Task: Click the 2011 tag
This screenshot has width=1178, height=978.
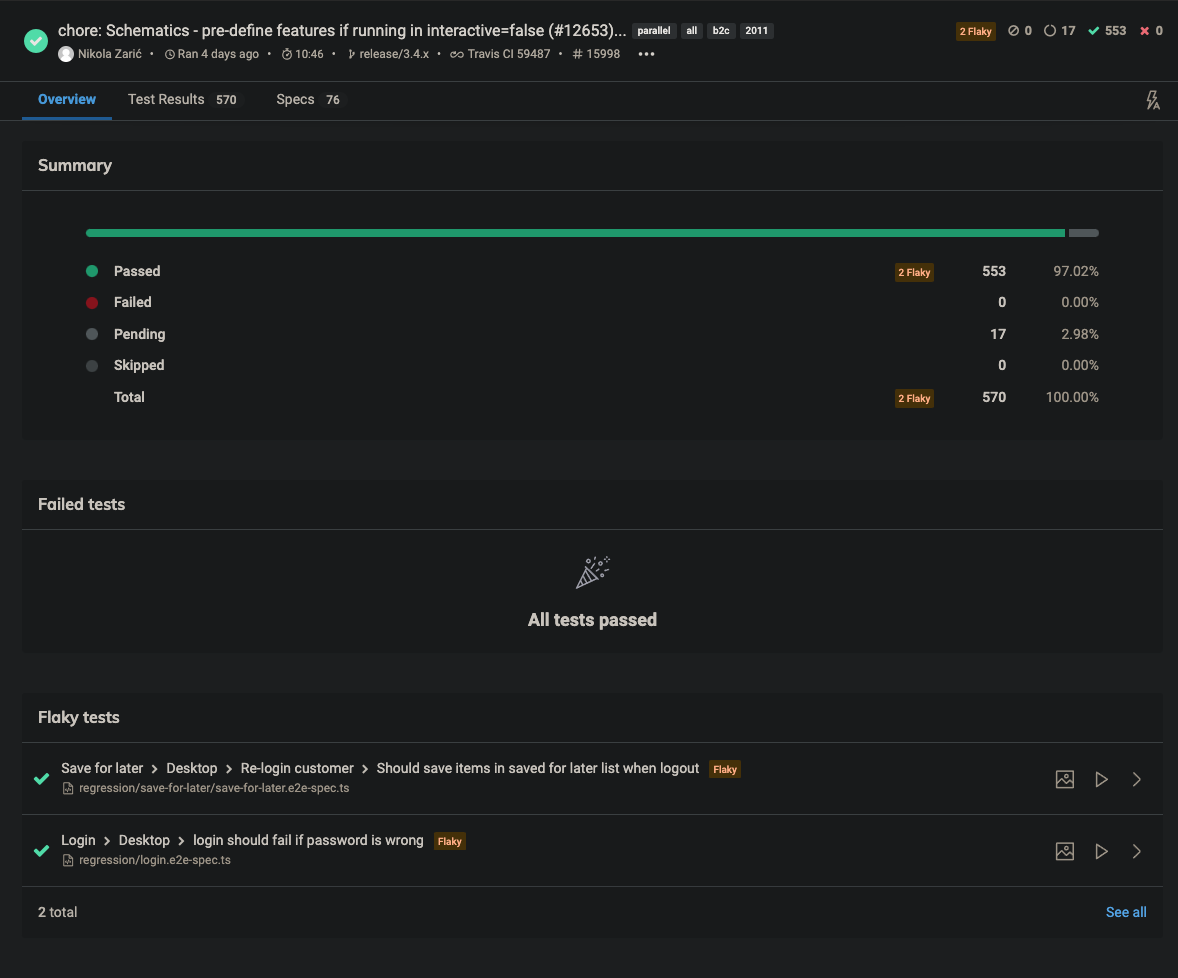Action: [757, 31]
